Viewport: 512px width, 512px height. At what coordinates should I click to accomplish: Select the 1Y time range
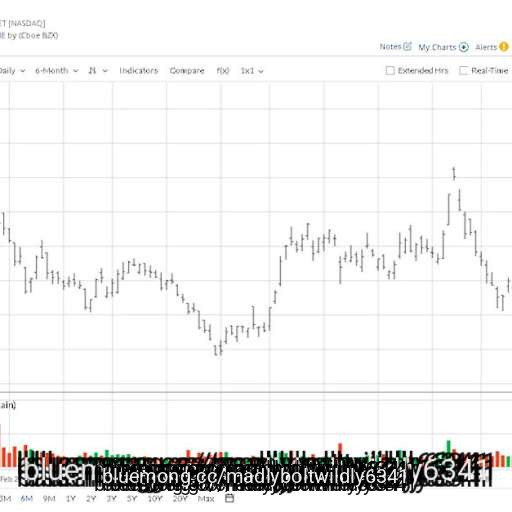71,499
